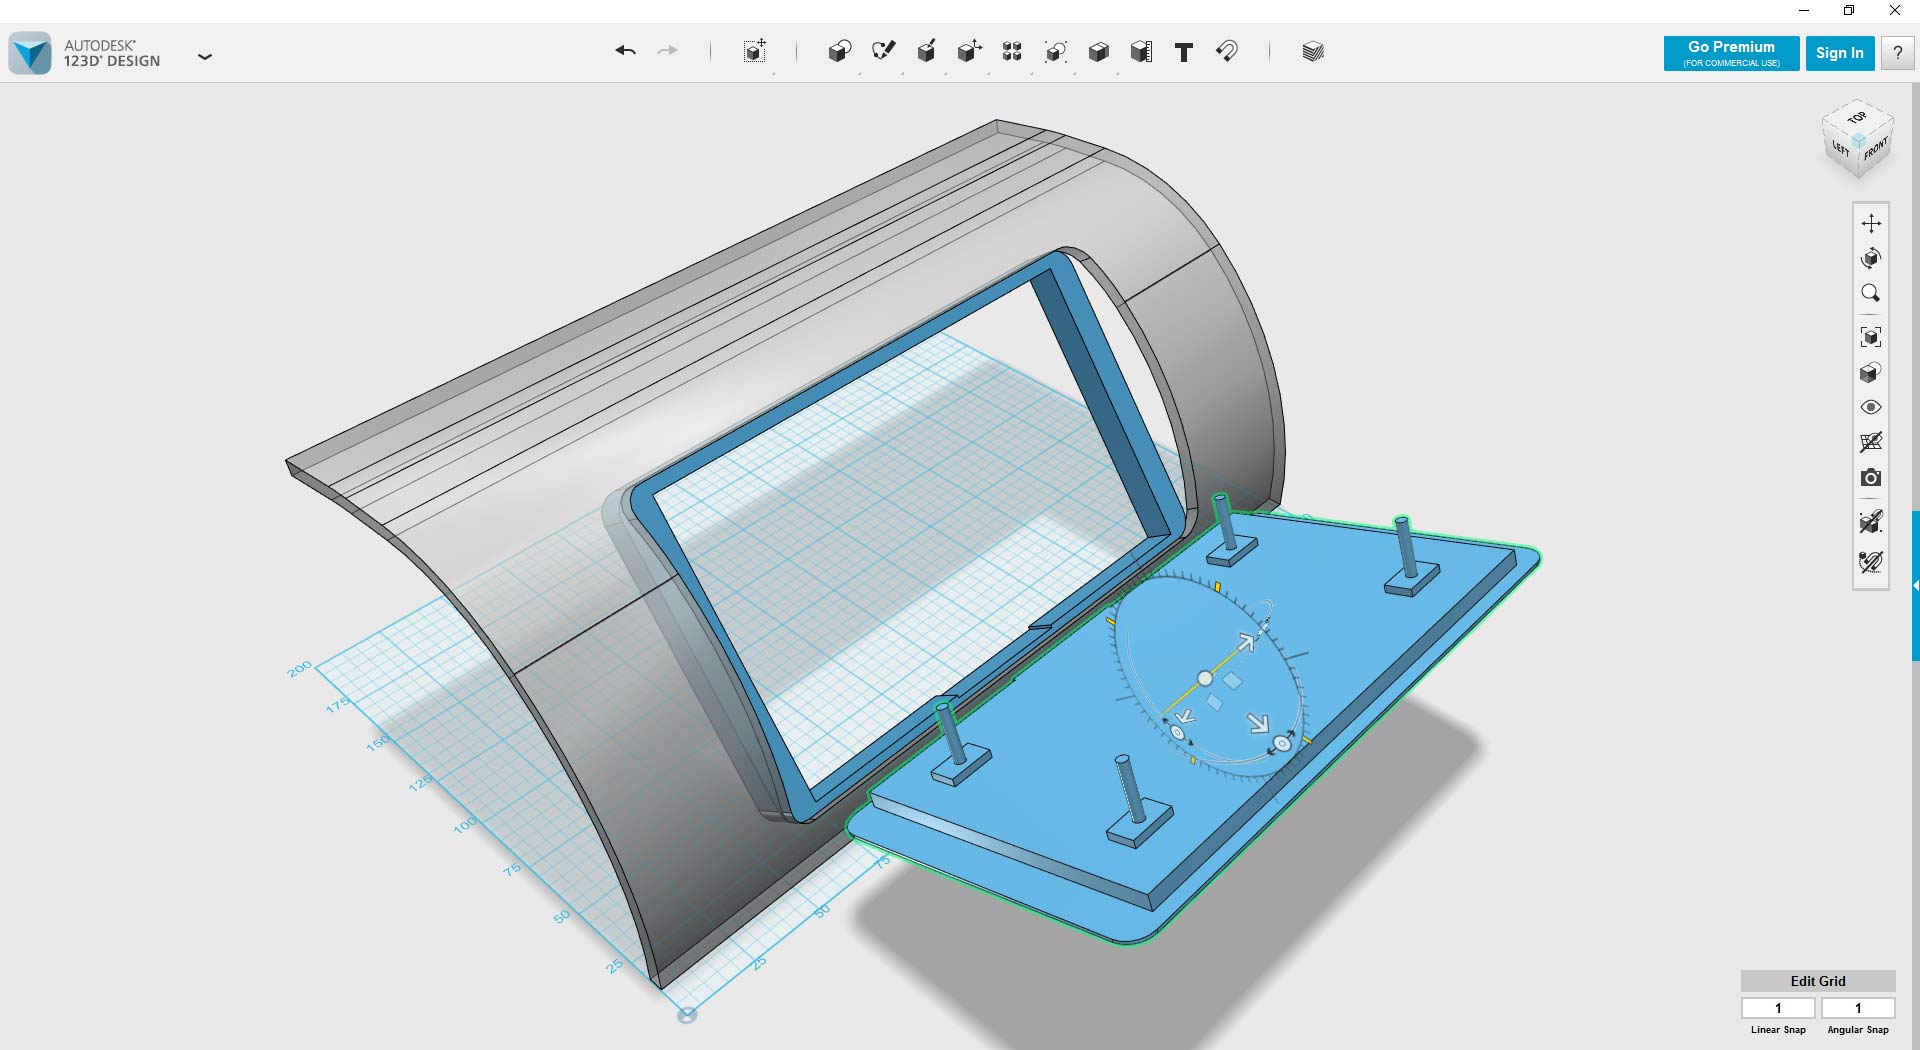Image resolution: width=1920 pixels, height=1050 pixels.
Task: Click the Go Premium button
Action: [1730, 53]
